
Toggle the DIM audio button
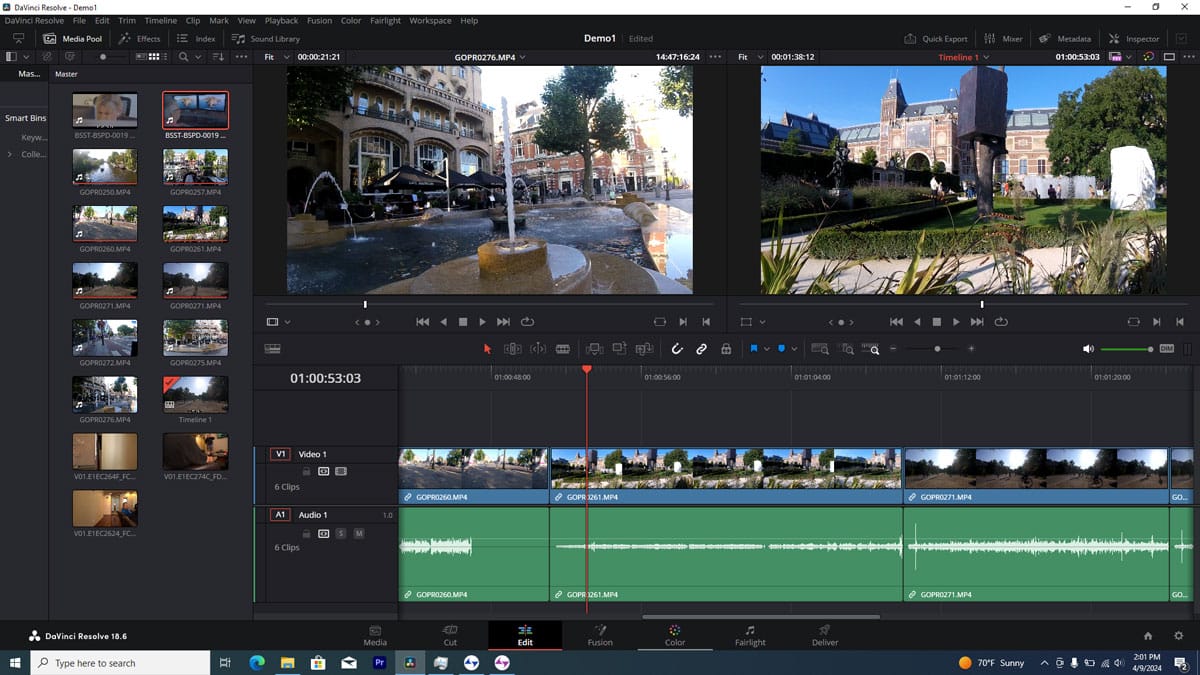click(x=1166, y=348)
